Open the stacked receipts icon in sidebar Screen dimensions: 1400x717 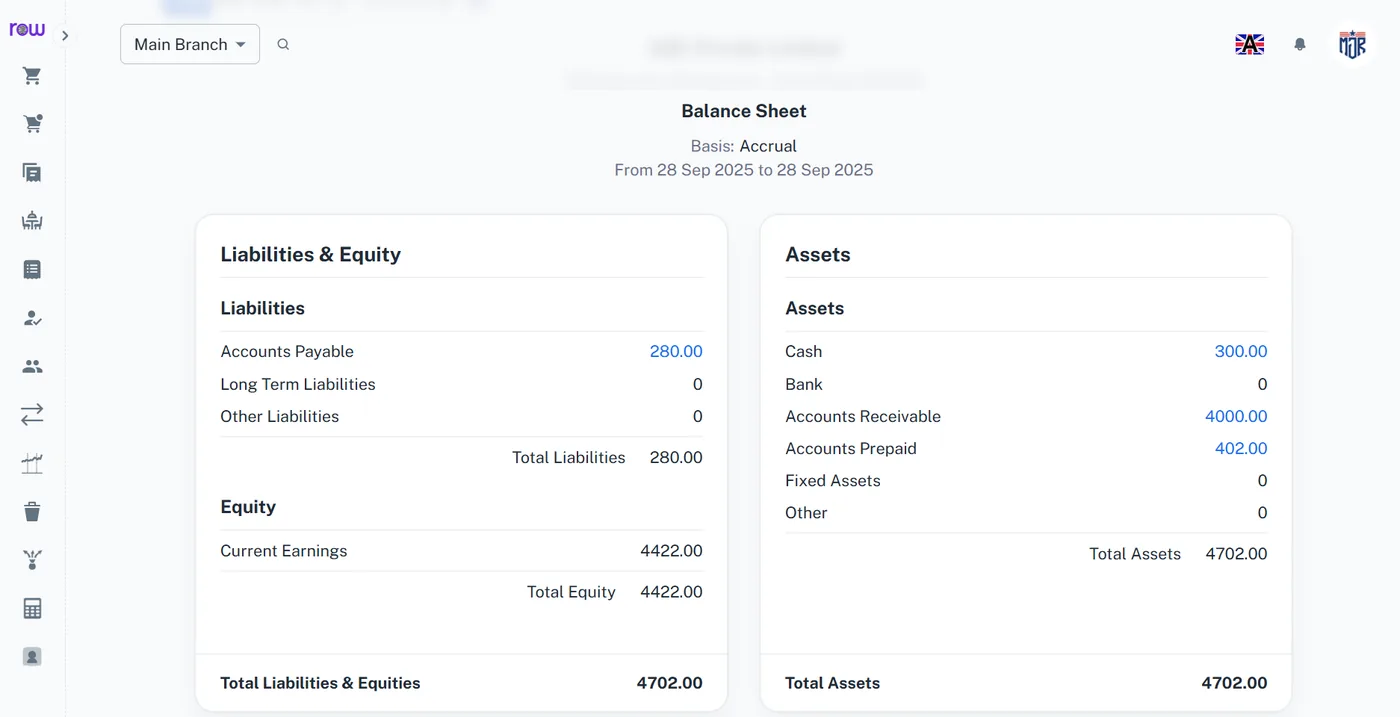tap(32, 173)
